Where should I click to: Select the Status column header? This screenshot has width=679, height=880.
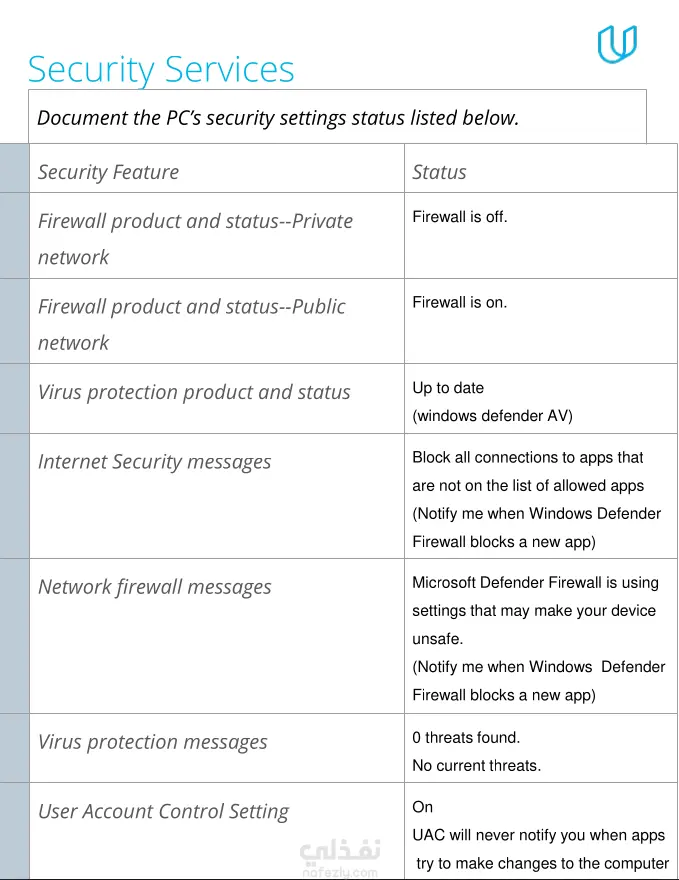click(x=439, y=172)
